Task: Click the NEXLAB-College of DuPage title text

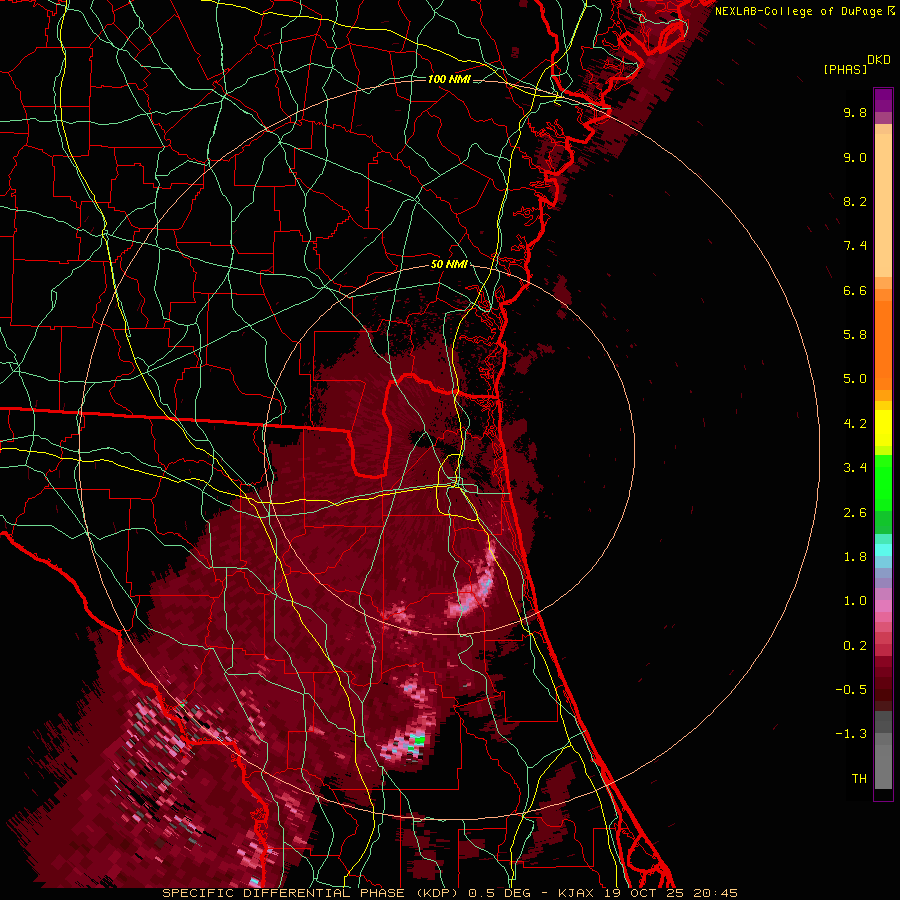Action: coord(799,11)
